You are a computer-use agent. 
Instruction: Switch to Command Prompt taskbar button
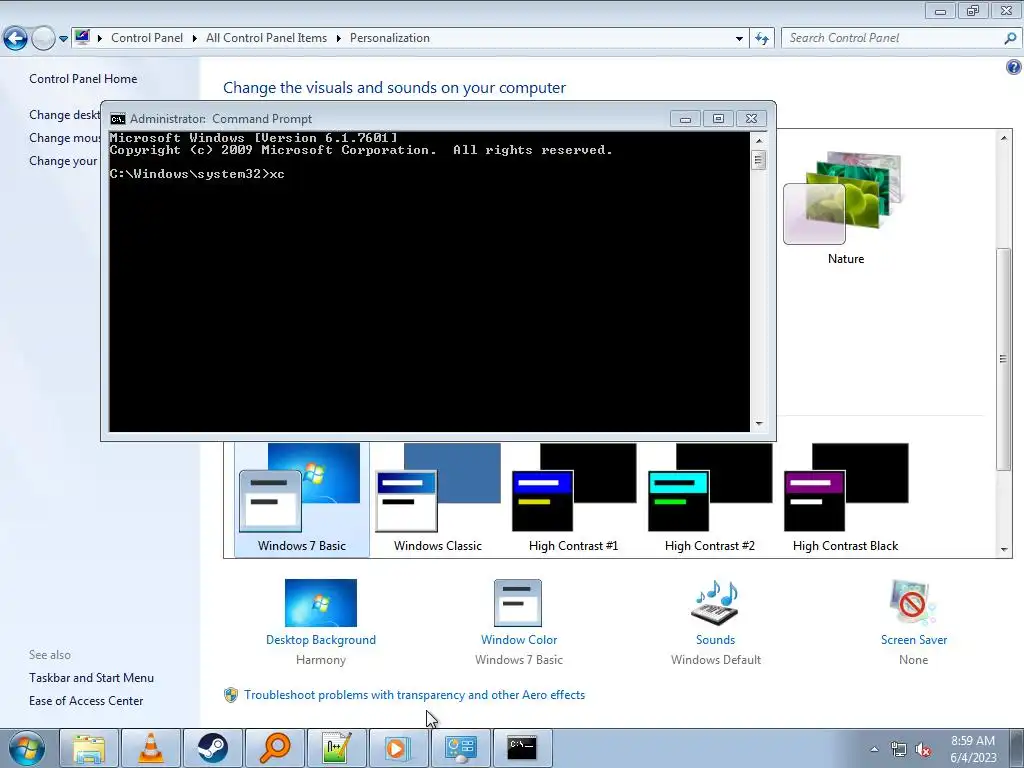(x=522, y=748)
